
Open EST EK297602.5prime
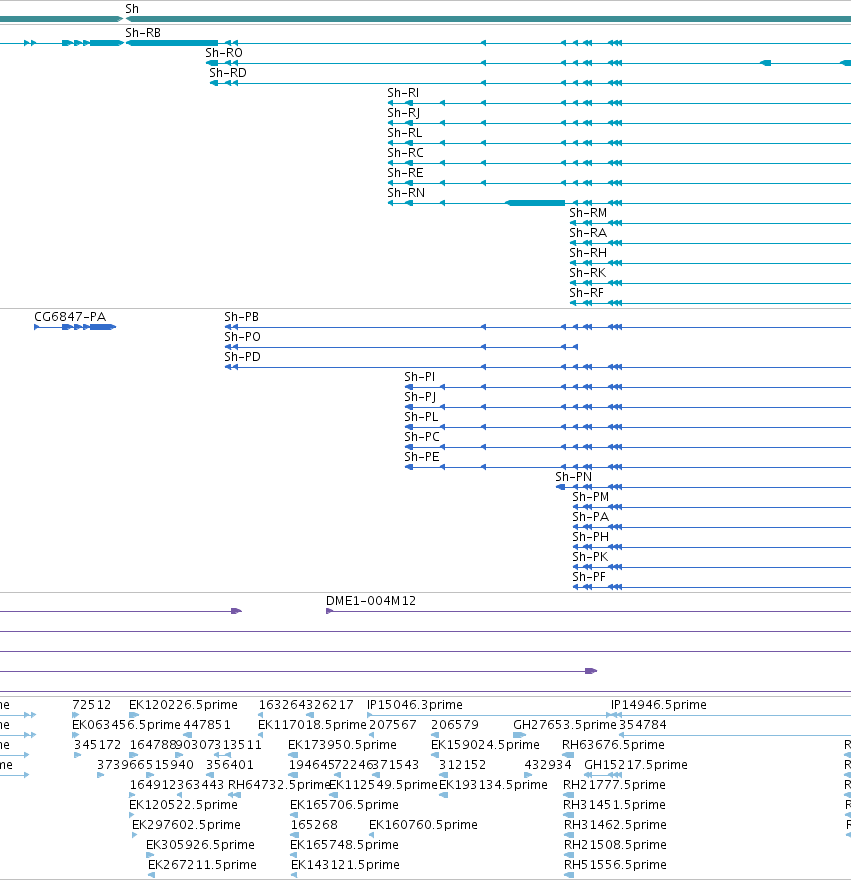(186, 825)
